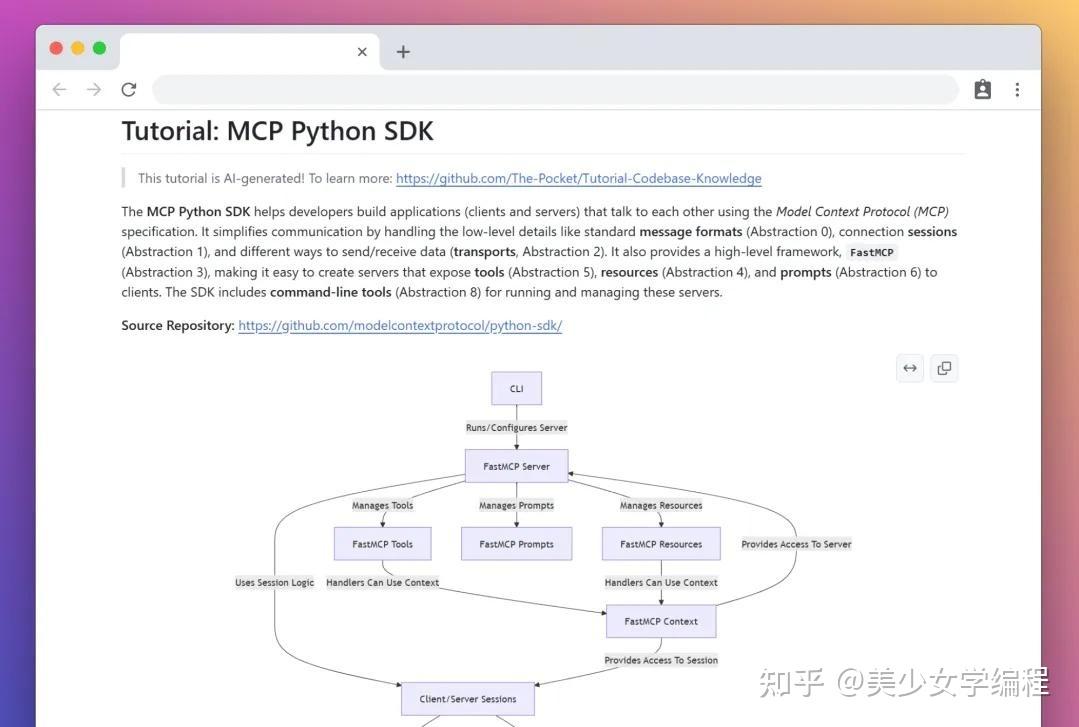Click the green maximize traffic light

point(99,47)
